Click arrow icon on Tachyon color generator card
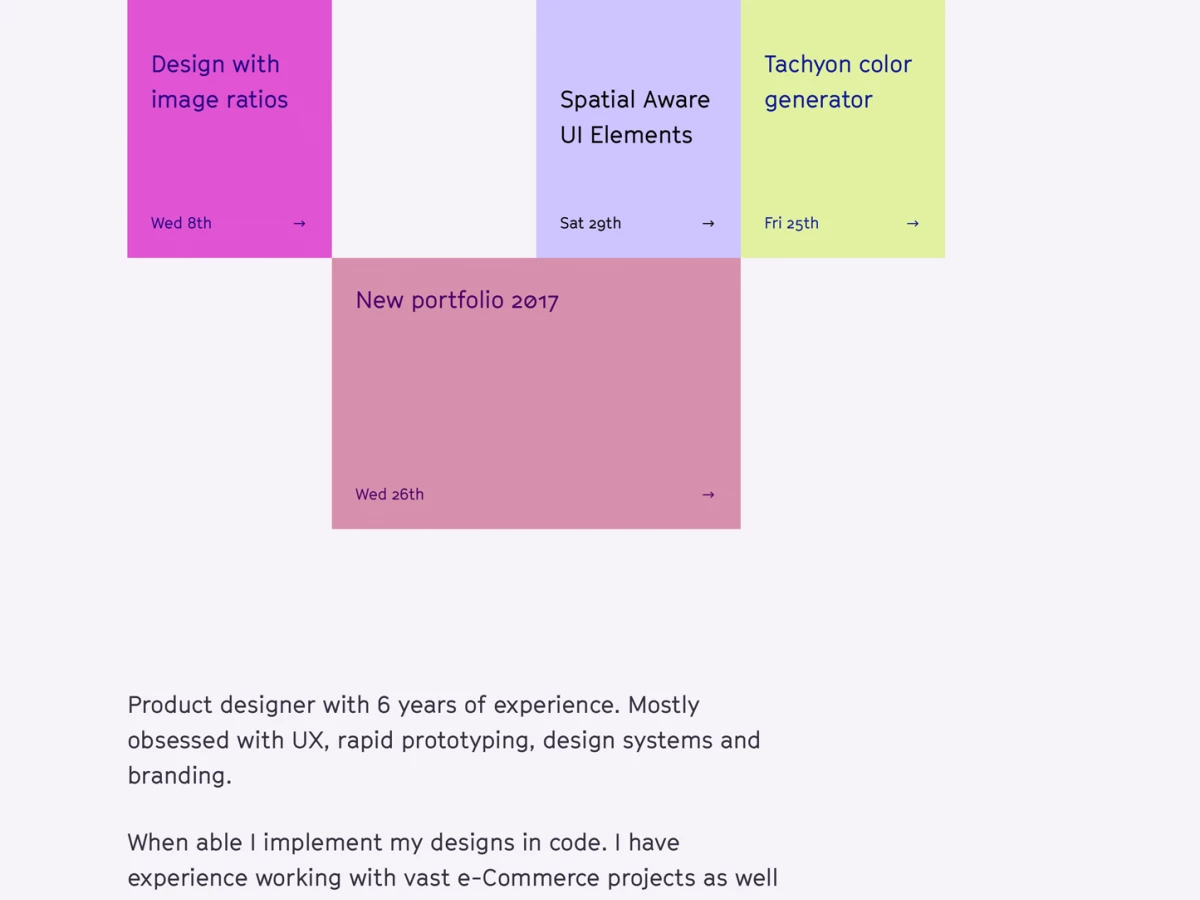 coord(912,223)
